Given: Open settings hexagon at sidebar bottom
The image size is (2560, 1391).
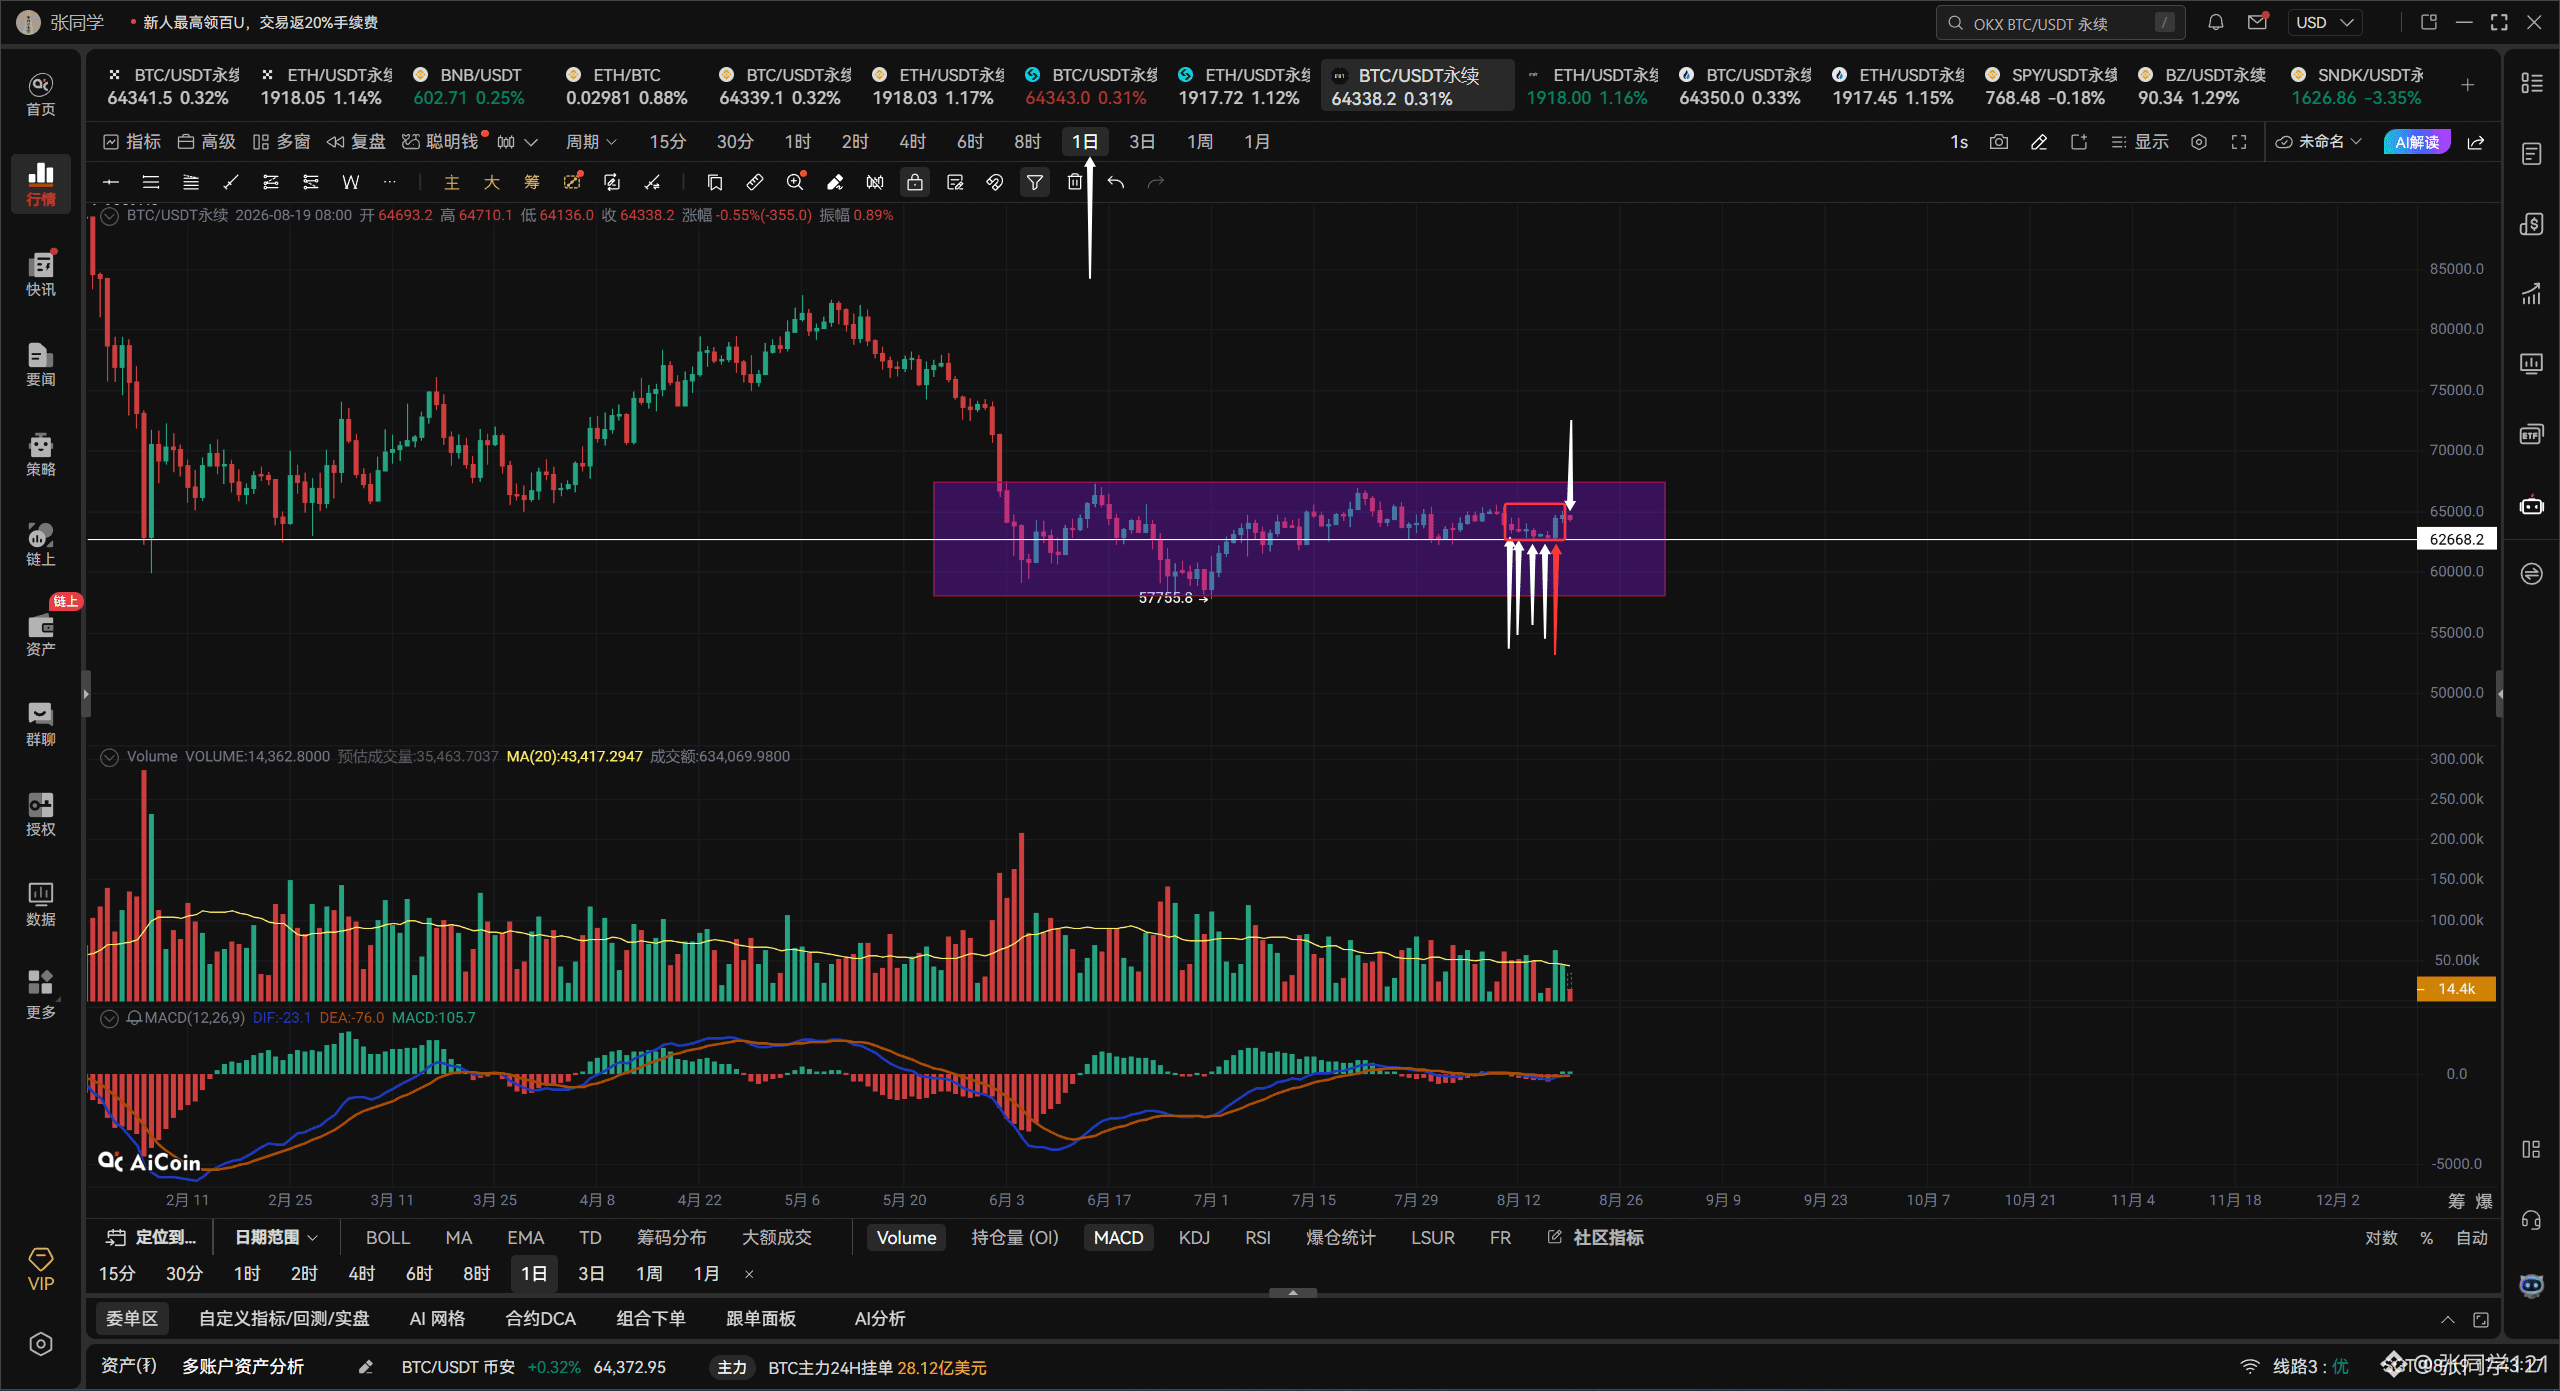Looking at the screenshot, I should [41, 1344].
